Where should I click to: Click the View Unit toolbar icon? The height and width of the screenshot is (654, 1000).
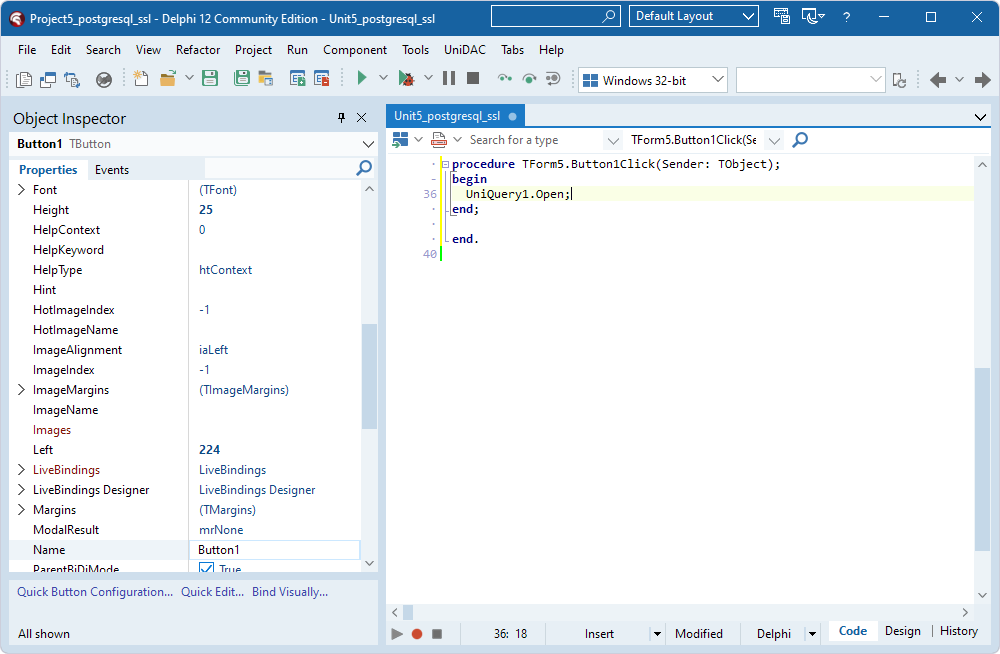tap(24, 79)
